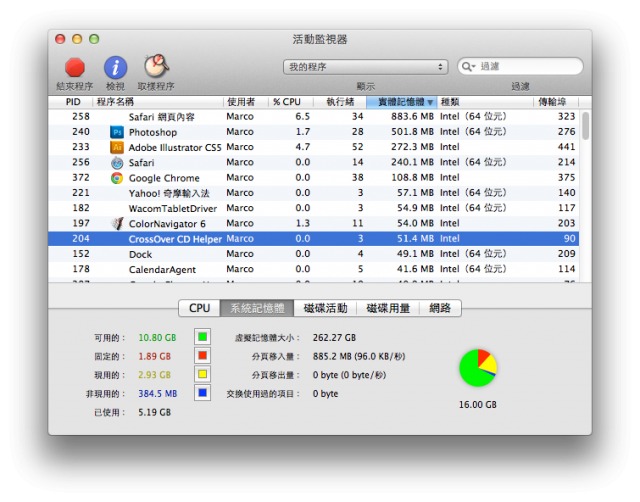This screenshot has height=502, width=640.
Task: Select the Adobe Illustrator Ai icon
Action: [x=117, y=147]
